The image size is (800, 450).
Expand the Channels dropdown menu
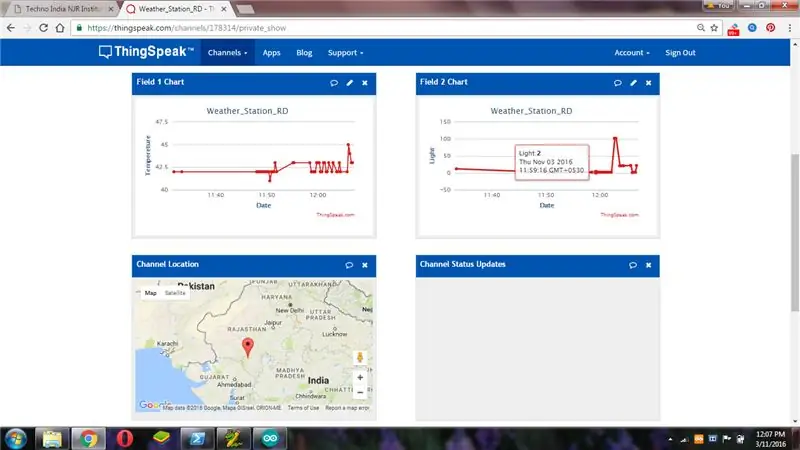click(228, 53)
